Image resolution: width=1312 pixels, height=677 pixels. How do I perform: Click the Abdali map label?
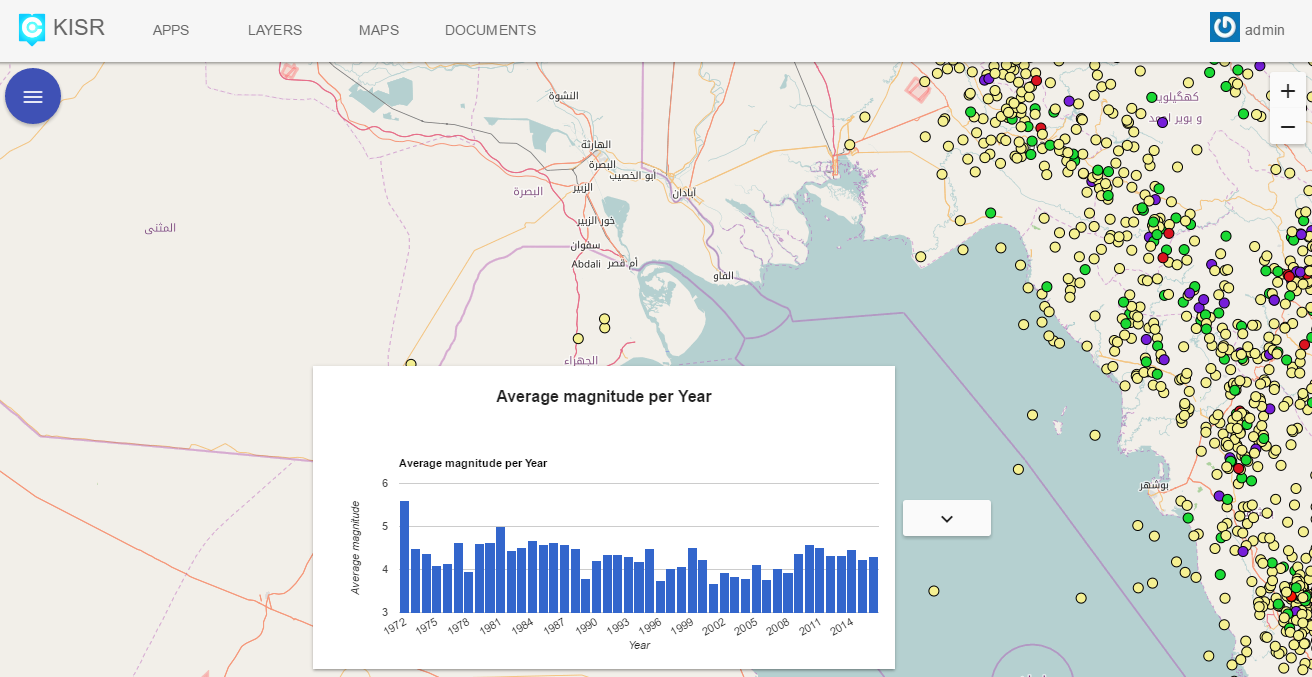(586, 263)
